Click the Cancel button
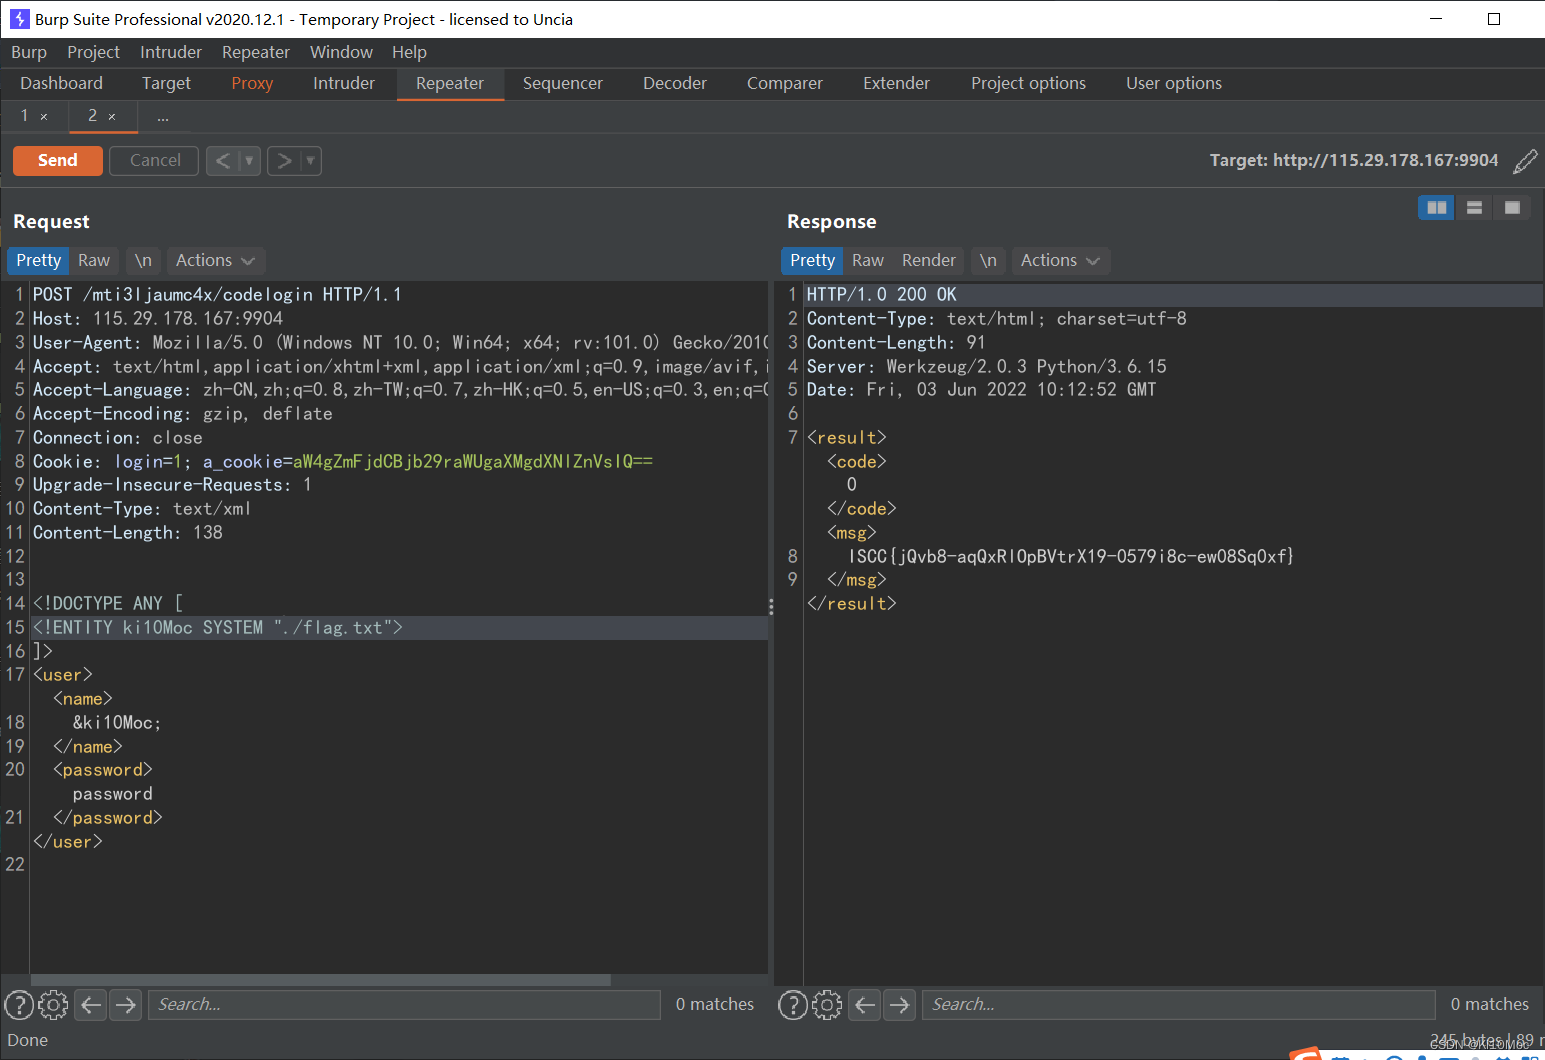 point(155,161)
